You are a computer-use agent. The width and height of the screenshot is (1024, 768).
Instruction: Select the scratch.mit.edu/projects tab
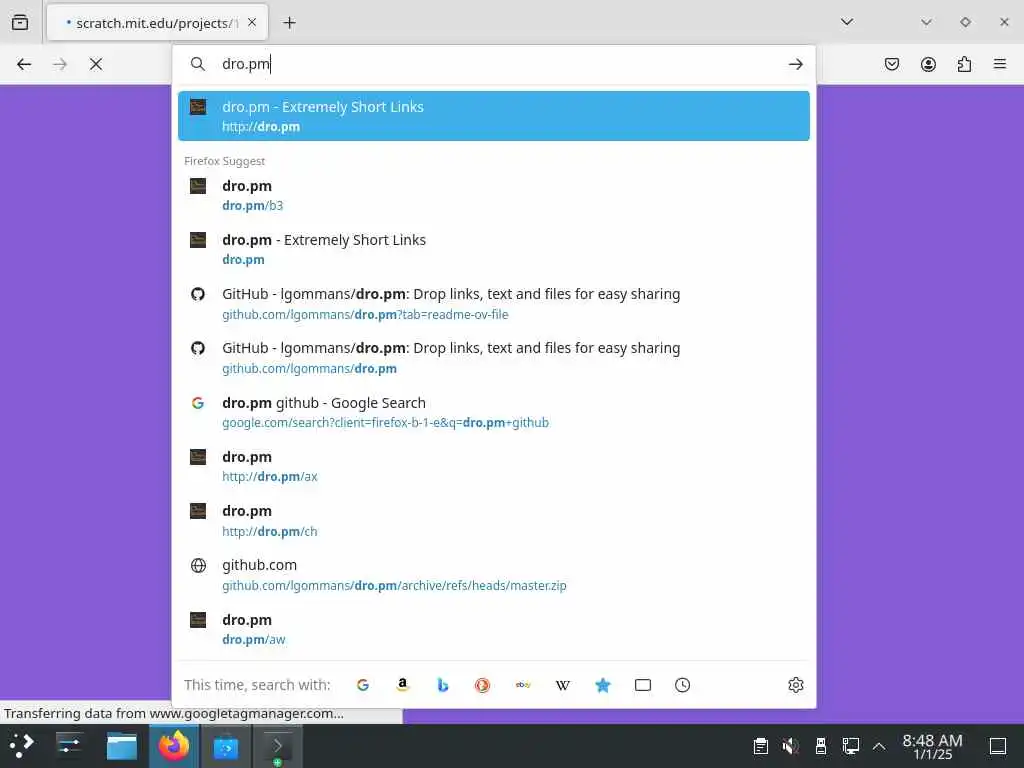point(157,23)
